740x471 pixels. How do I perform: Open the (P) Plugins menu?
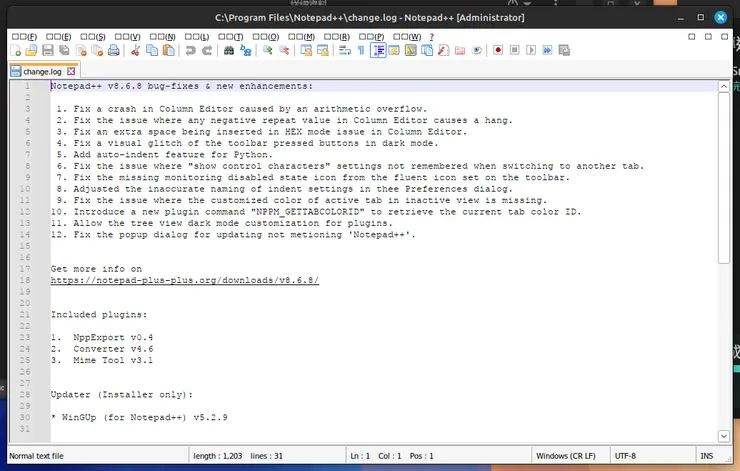(371, 37)
